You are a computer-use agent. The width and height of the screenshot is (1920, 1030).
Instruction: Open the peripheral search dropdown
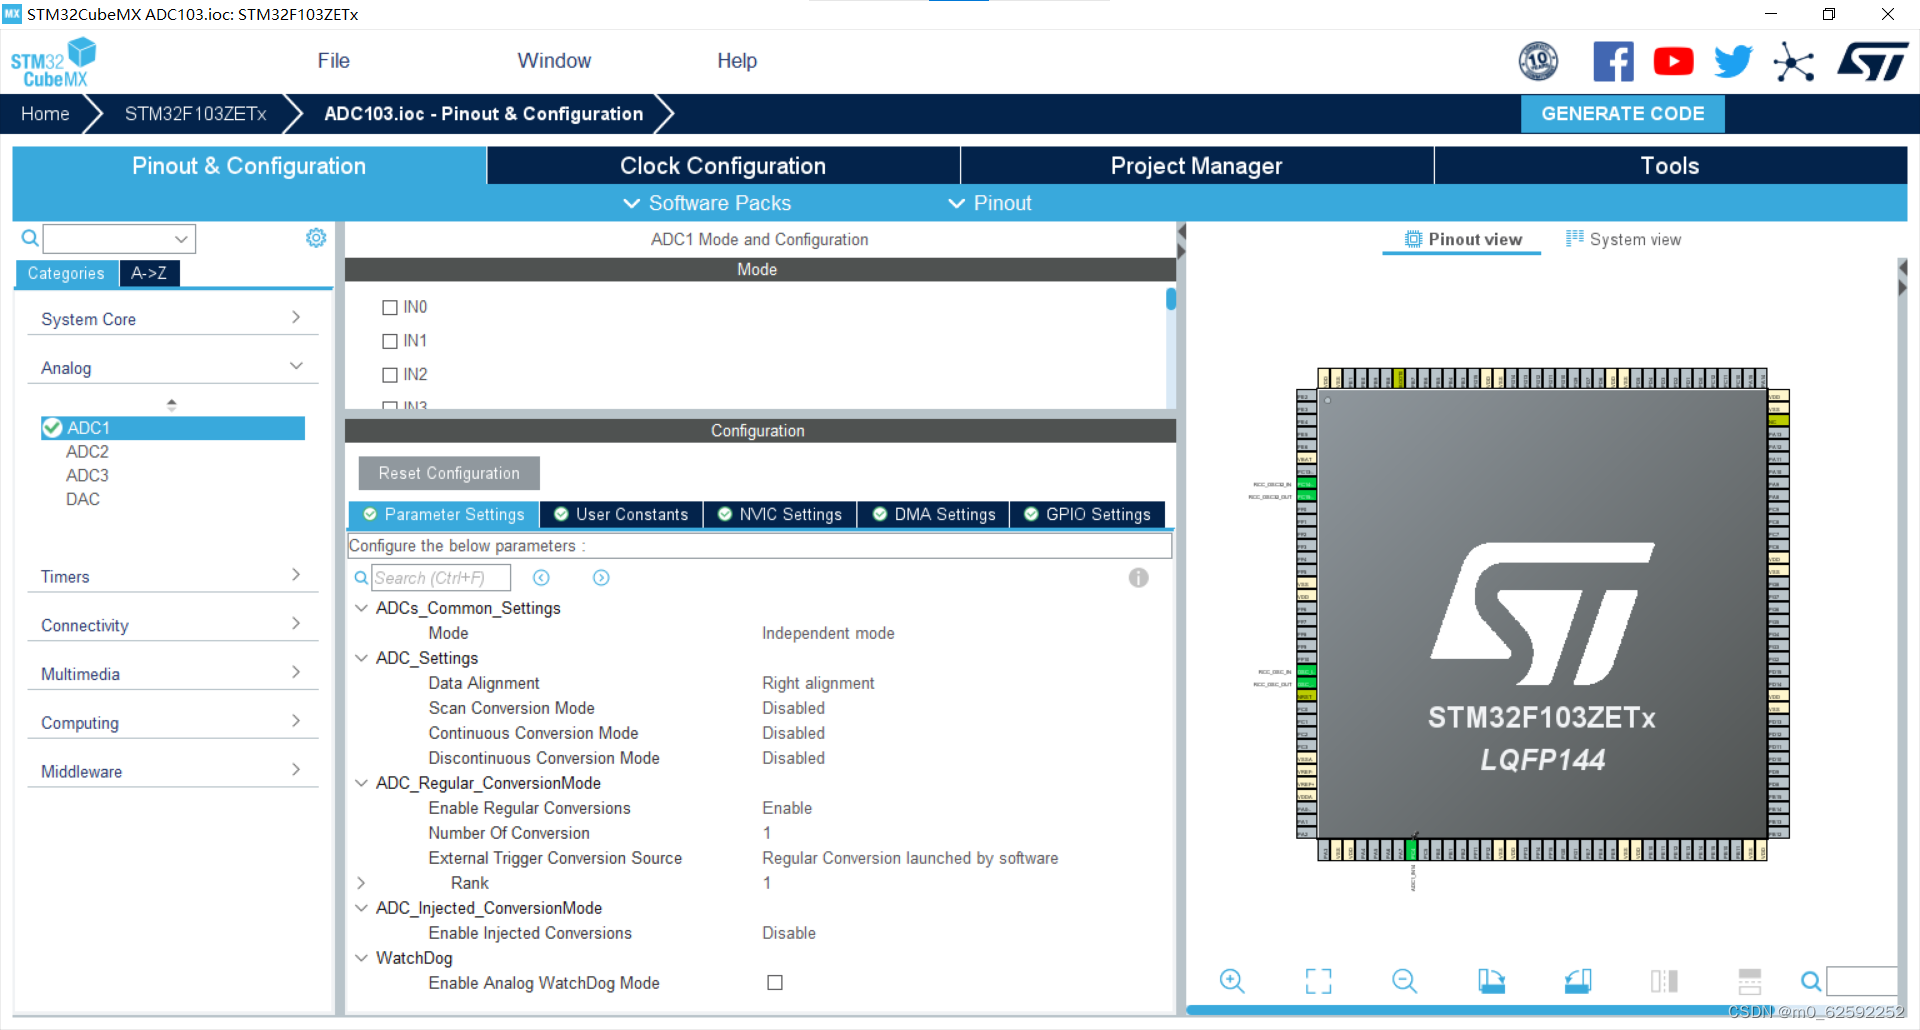click(181, 239)
